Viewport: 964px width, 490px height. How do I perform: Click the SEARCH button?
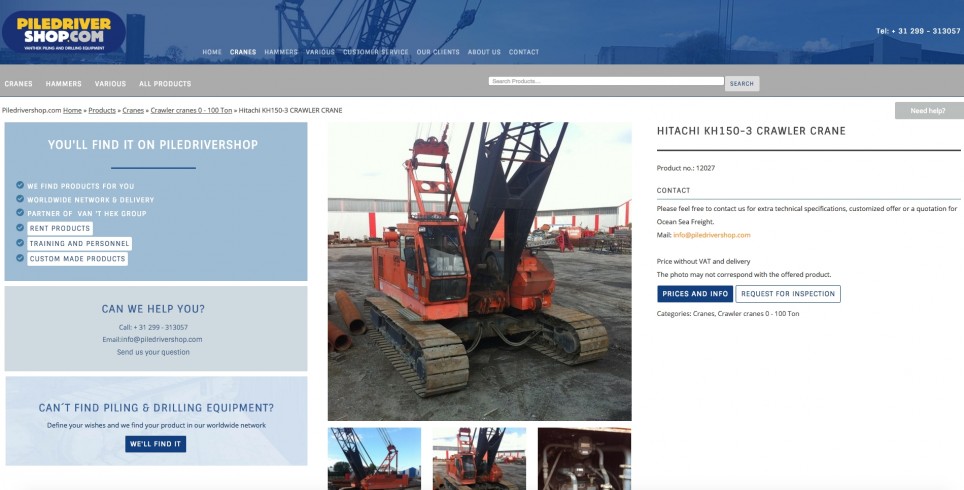[x=741, y=84]
